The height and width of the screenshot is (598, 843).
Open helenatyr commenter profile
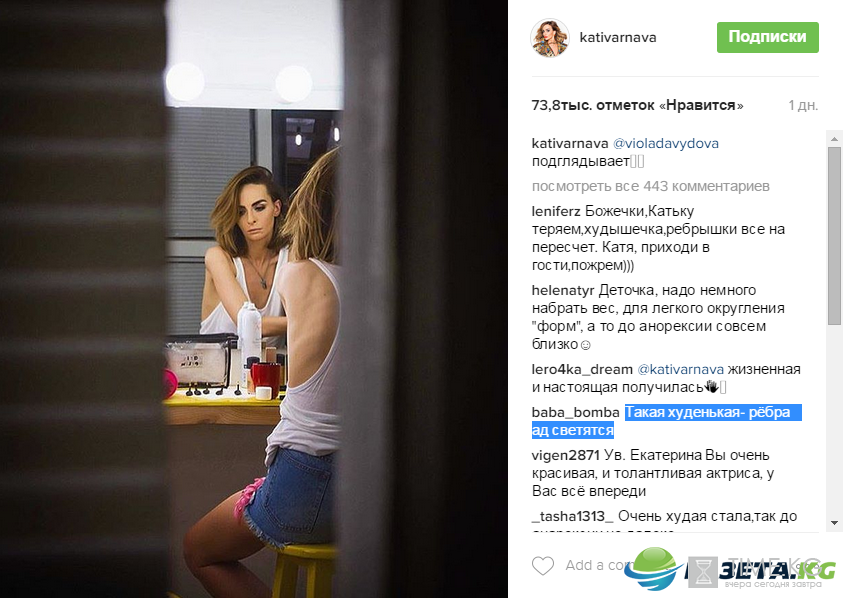pyautogui.click(x=562, y=290)
